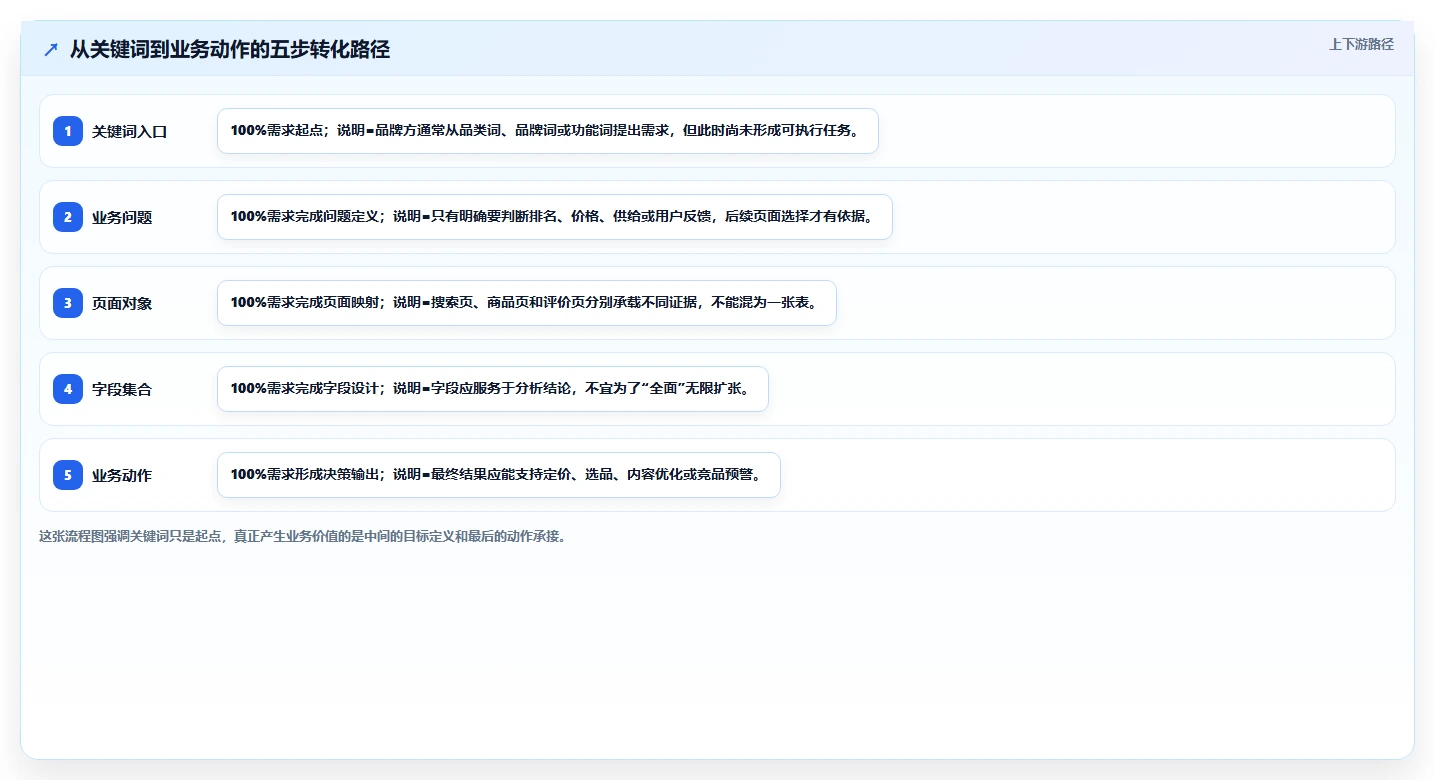Select the 字段集合 step label
This screenshot has width=1435, height=780.
(122, 390)
